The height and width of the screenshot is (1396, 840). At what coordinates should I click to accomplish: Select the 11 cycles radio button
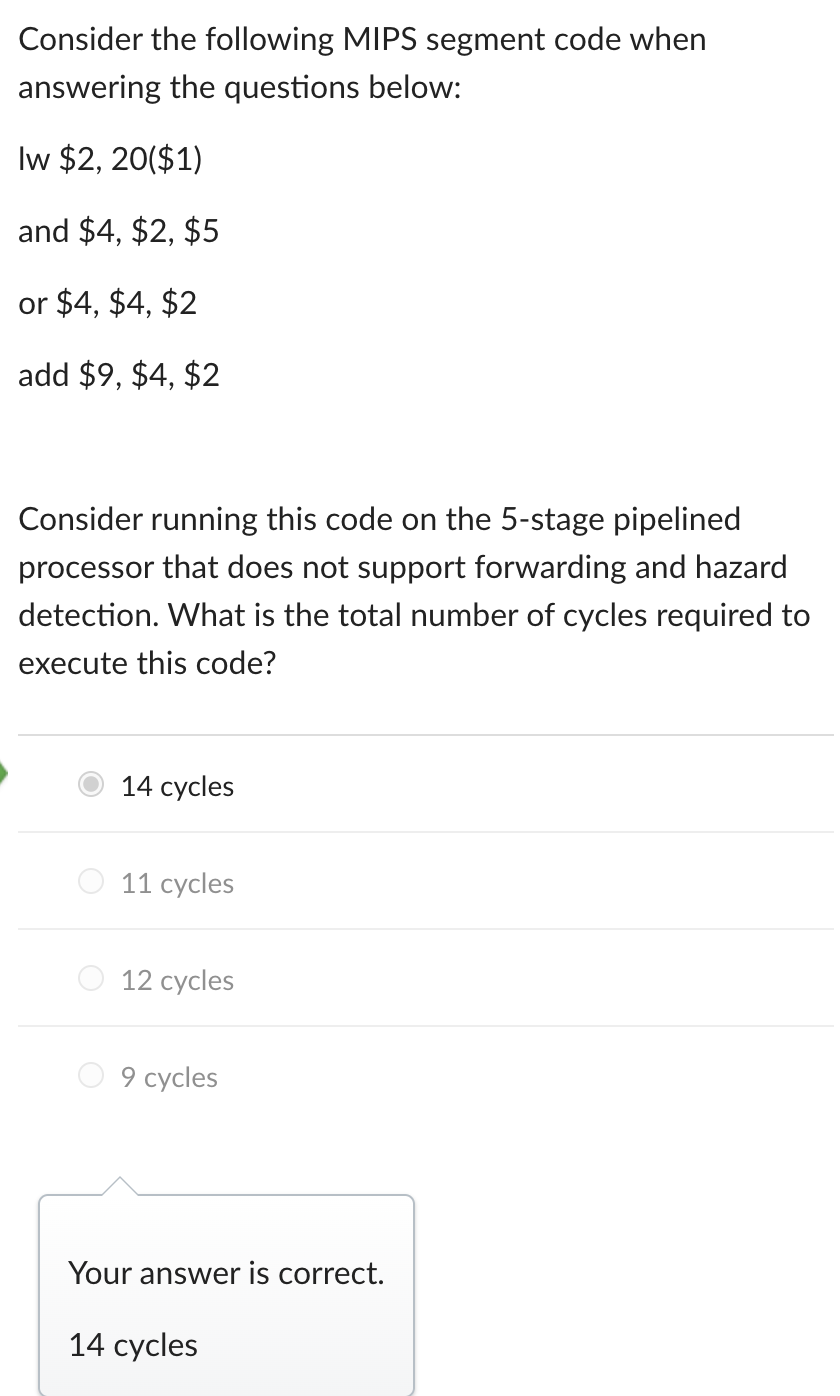tap(91, 883)
